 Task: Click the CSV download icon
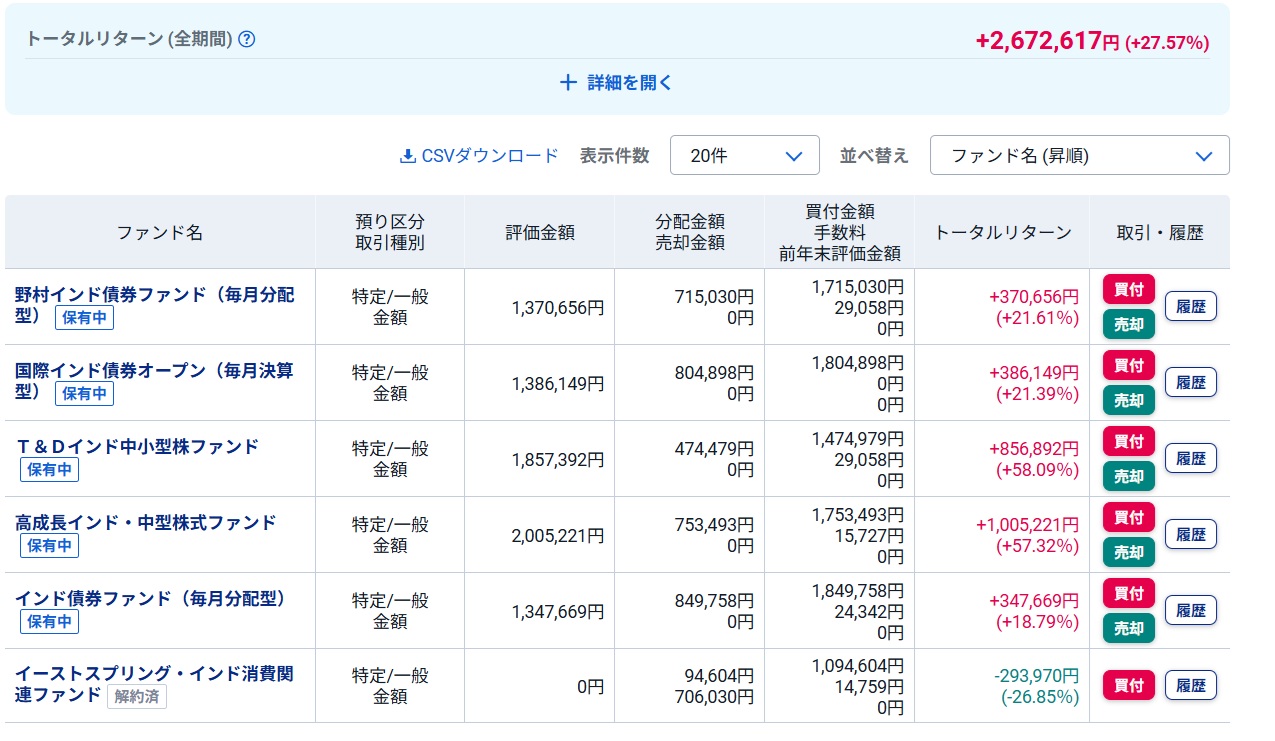pos(407,156)
